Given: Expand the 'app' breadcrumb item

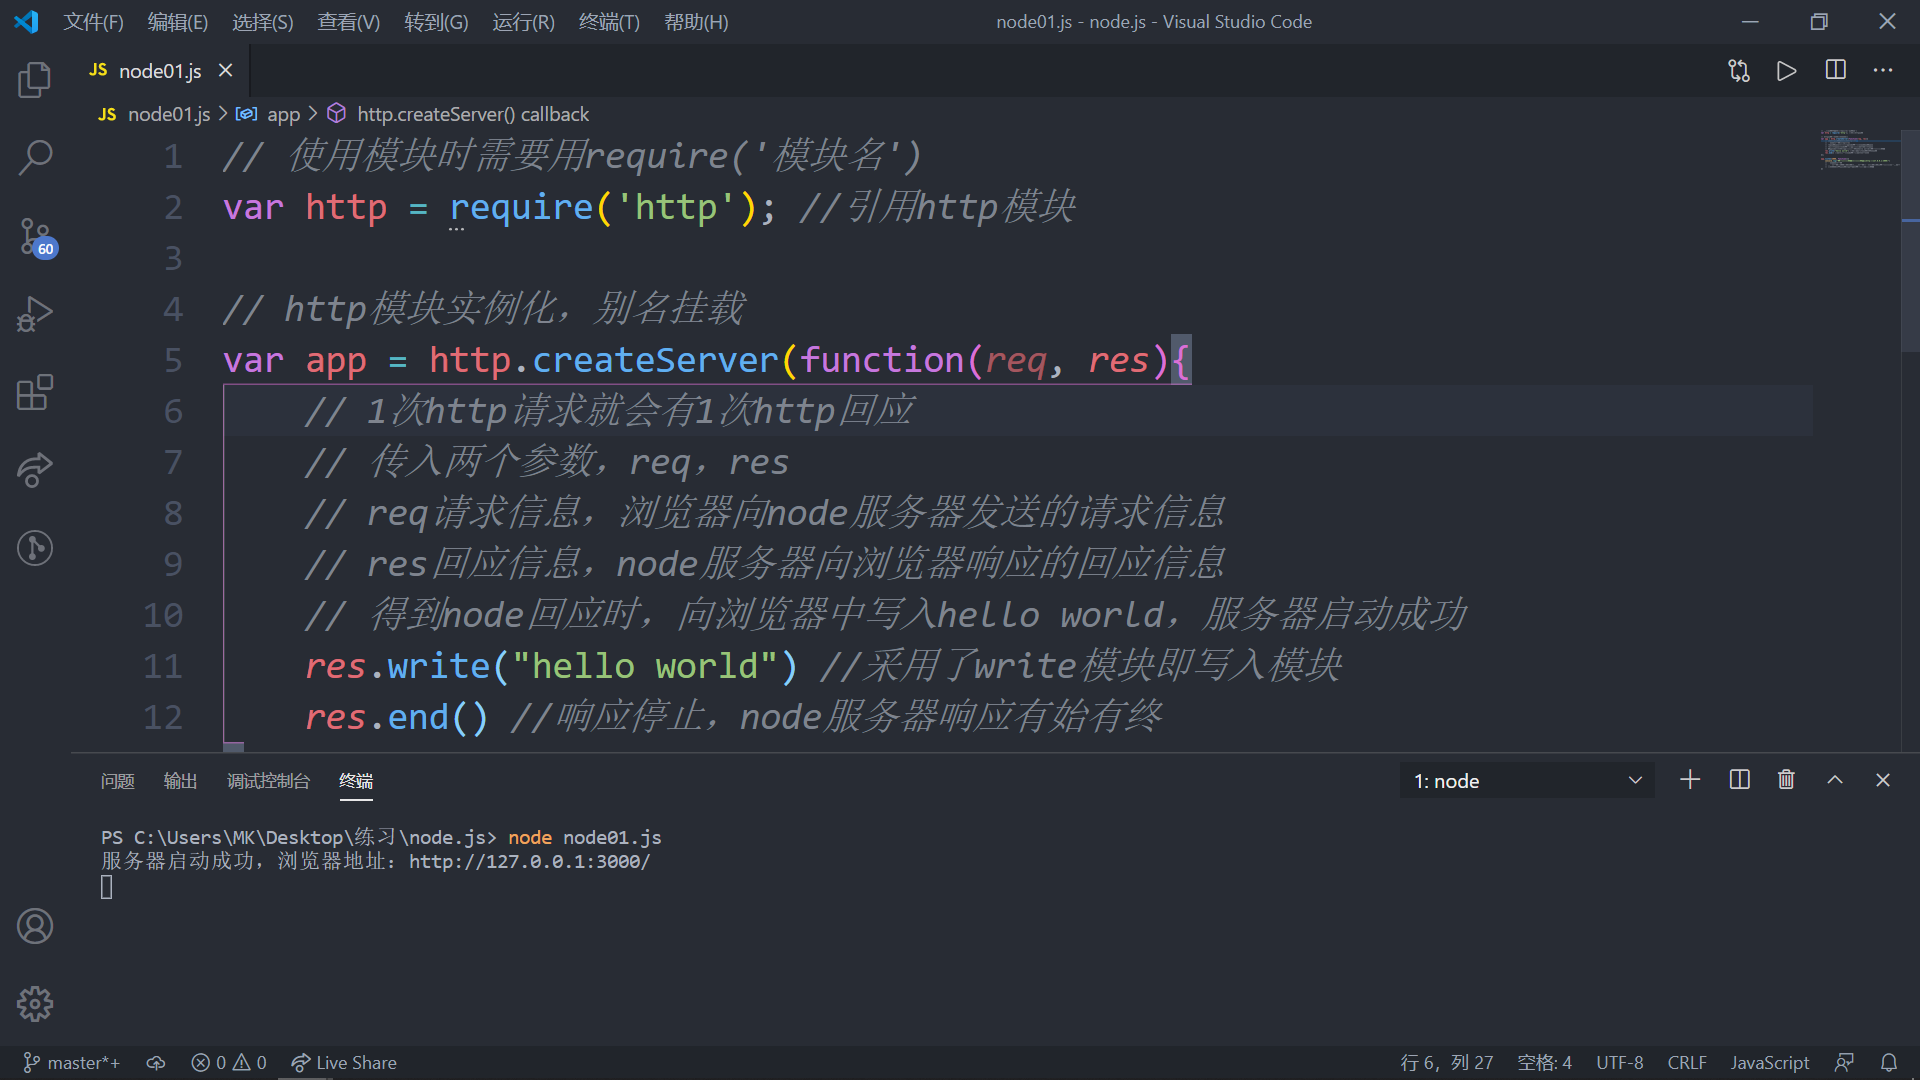Looking at the screenshot, I should [x=283, y=113].
